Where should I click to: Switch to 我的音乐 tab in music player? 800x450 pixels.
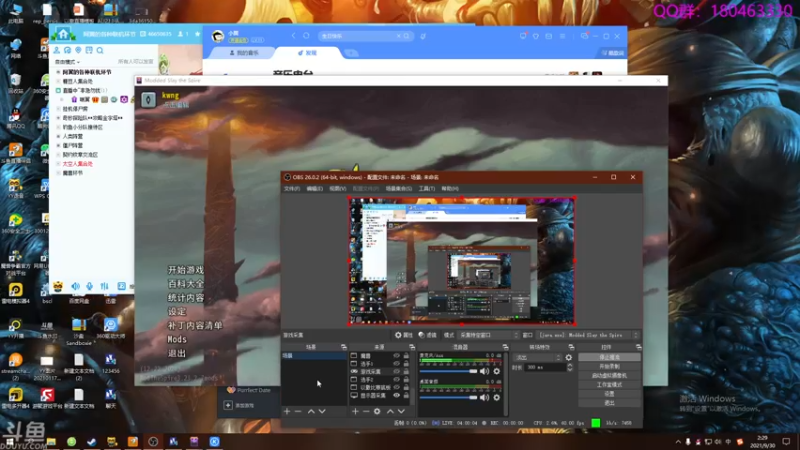[x=244, y=53]
